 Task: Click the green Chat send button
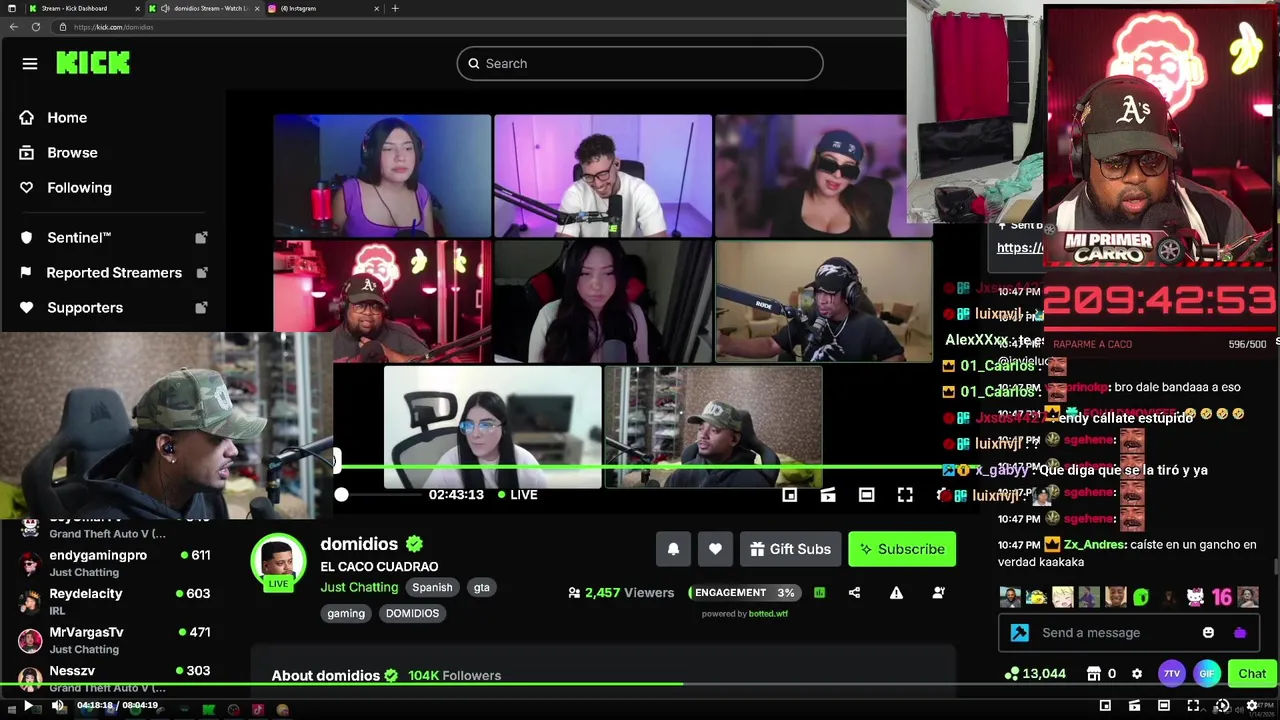click(1252, 674)
